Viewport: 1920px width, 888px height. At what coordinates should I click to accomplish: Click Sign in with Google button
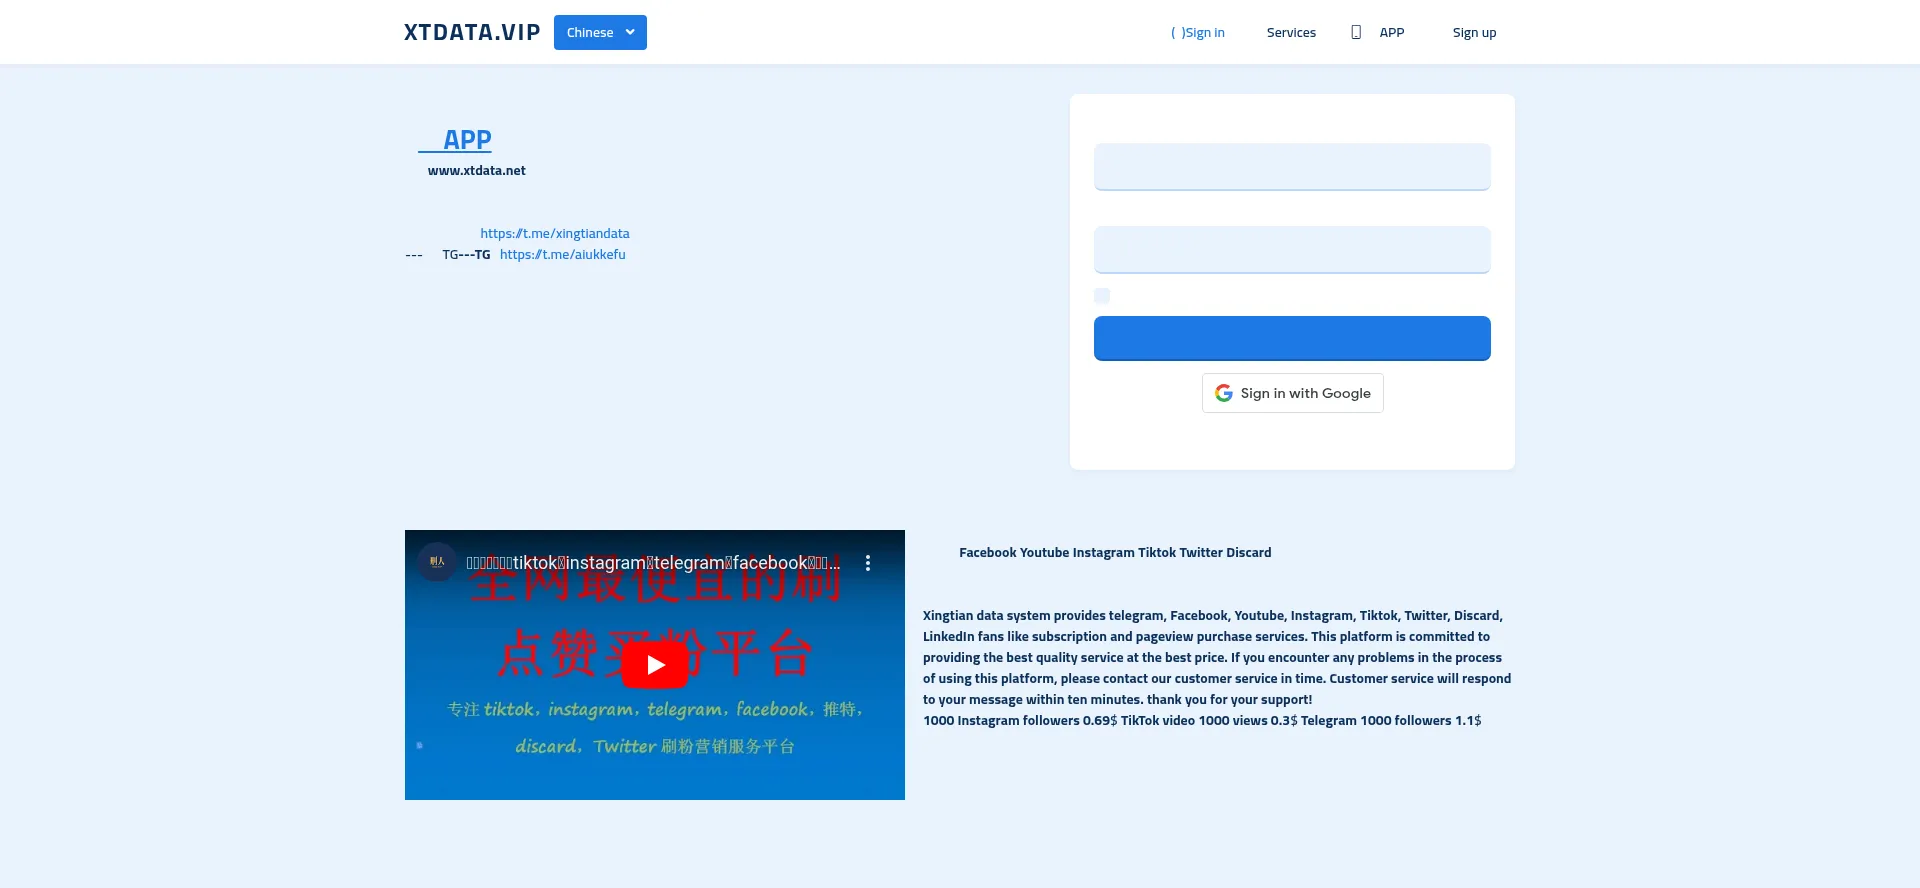1292,393
